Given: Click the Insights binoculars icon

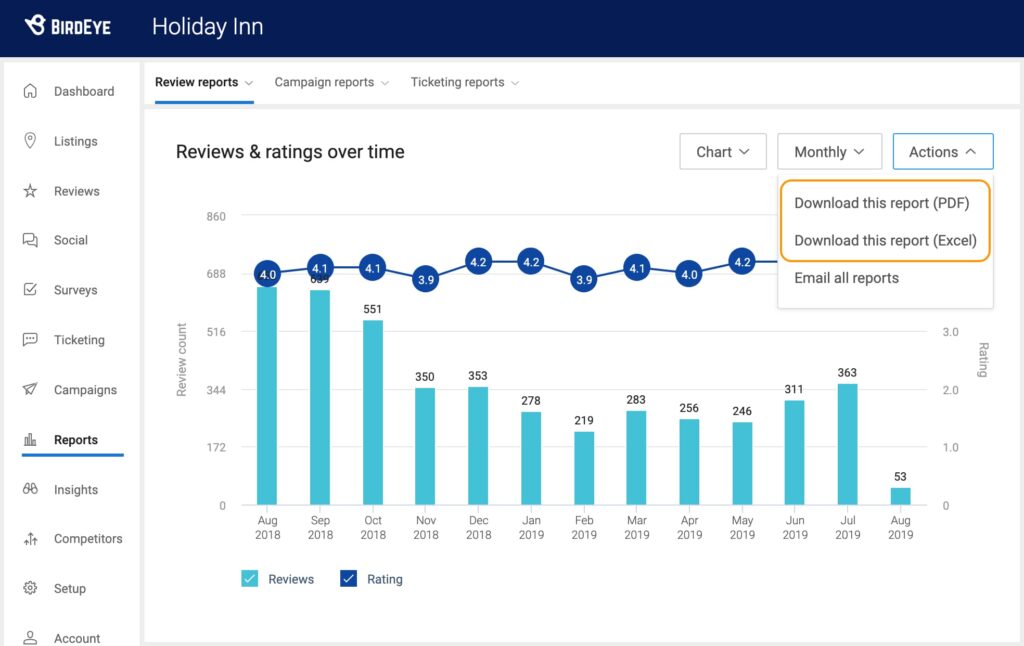Looking at the screenshot, I should [x=30, y=489].
